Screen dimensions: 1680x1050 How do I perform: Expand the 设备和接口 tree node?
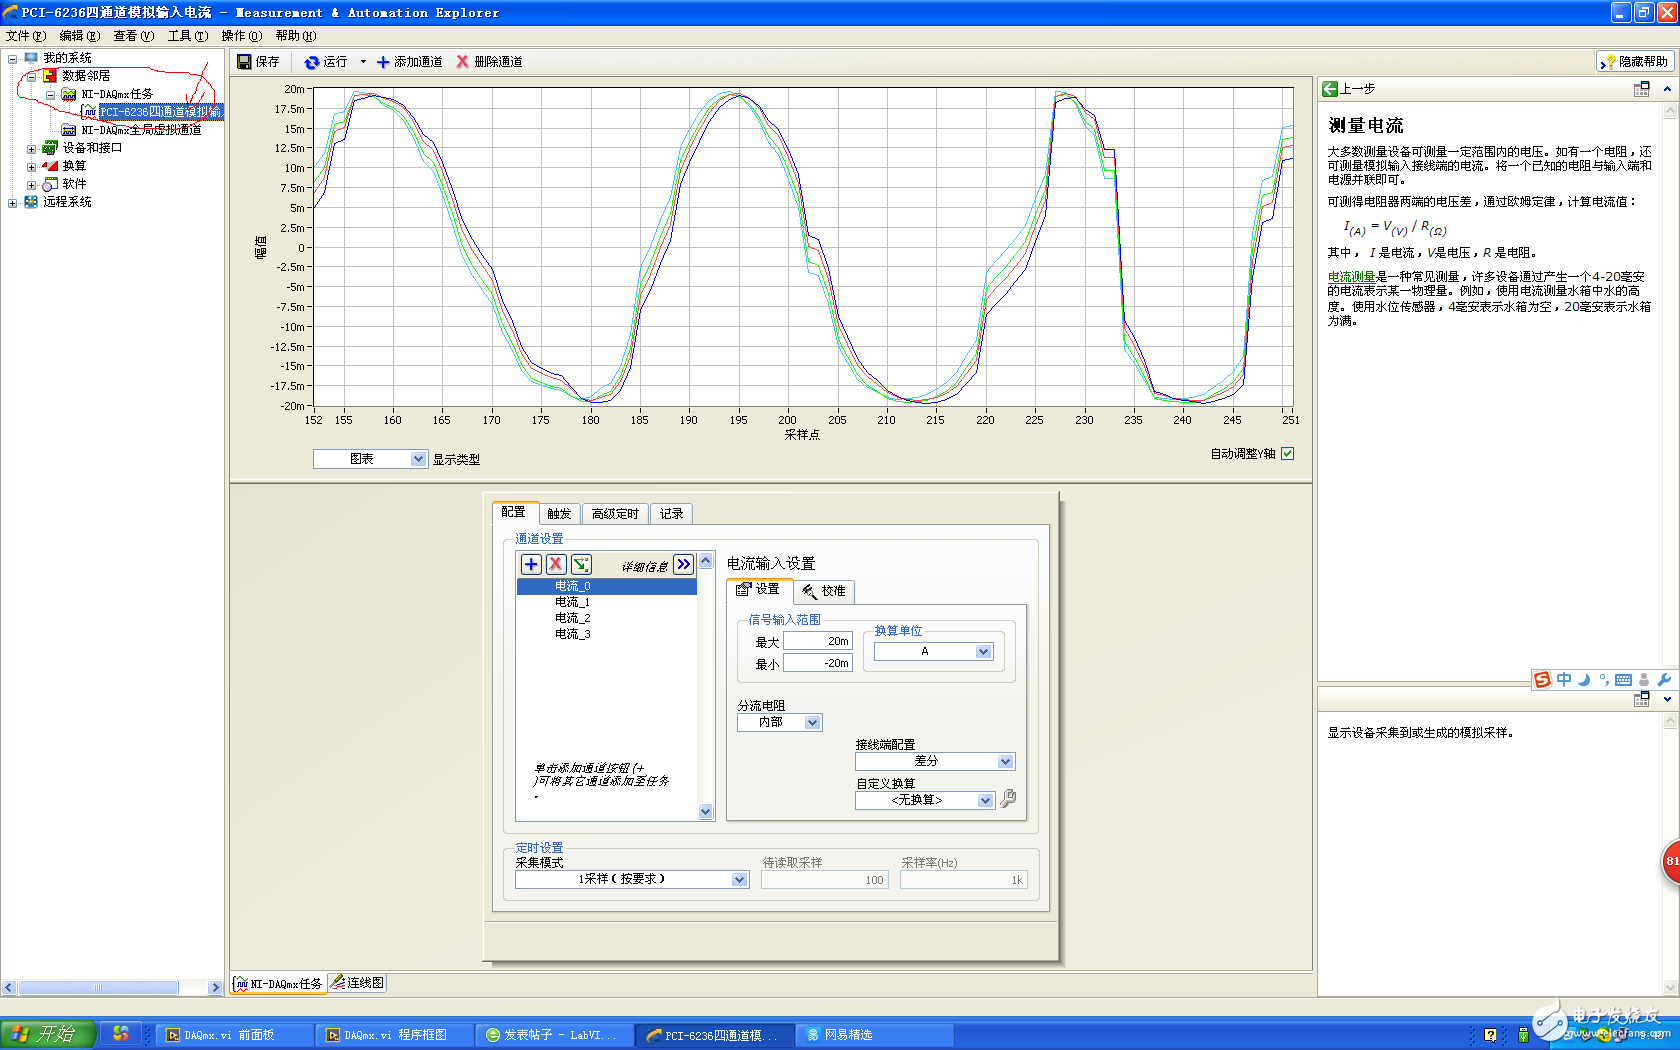pyautogui.click(x=31, y=148)
